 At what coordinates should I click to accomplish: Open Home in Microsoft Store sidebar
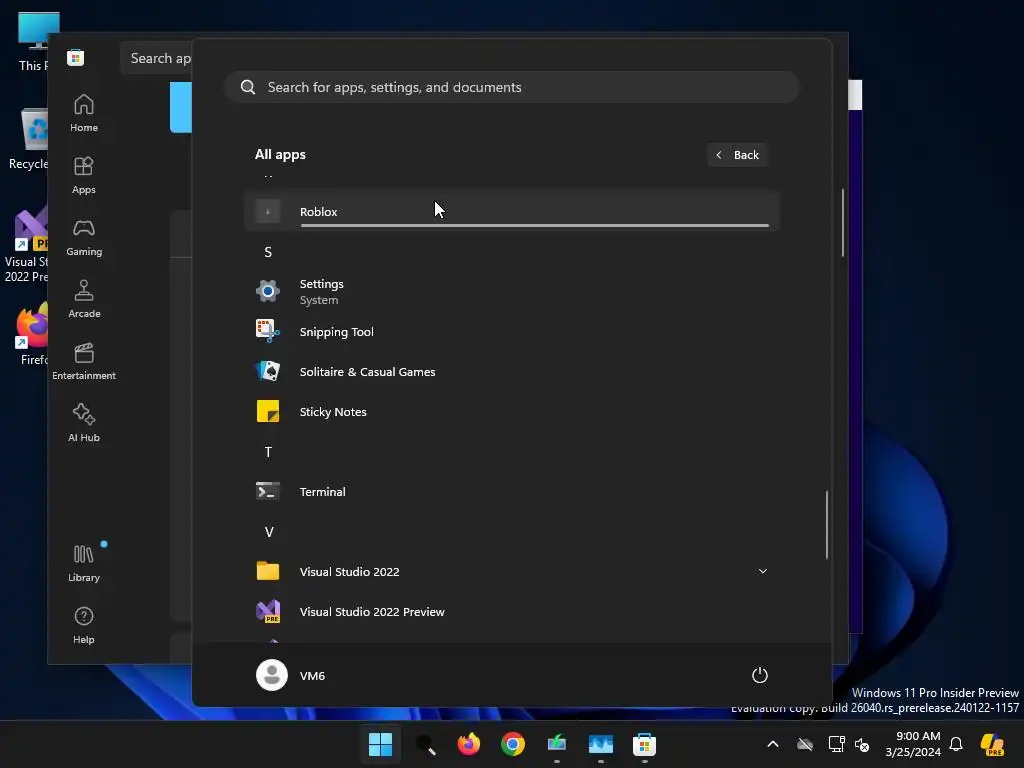coord(84,113)
